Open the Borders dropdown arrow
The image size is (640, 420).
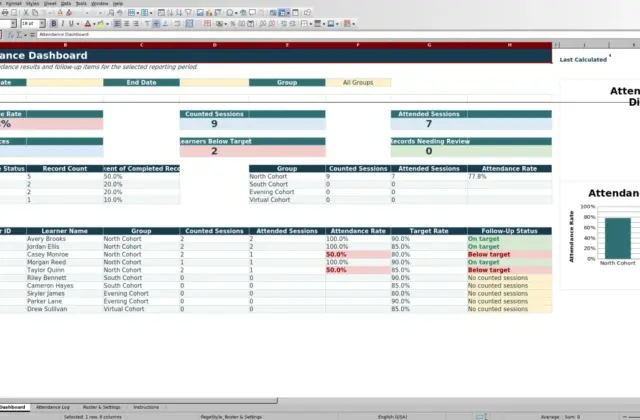pos(311,24)
